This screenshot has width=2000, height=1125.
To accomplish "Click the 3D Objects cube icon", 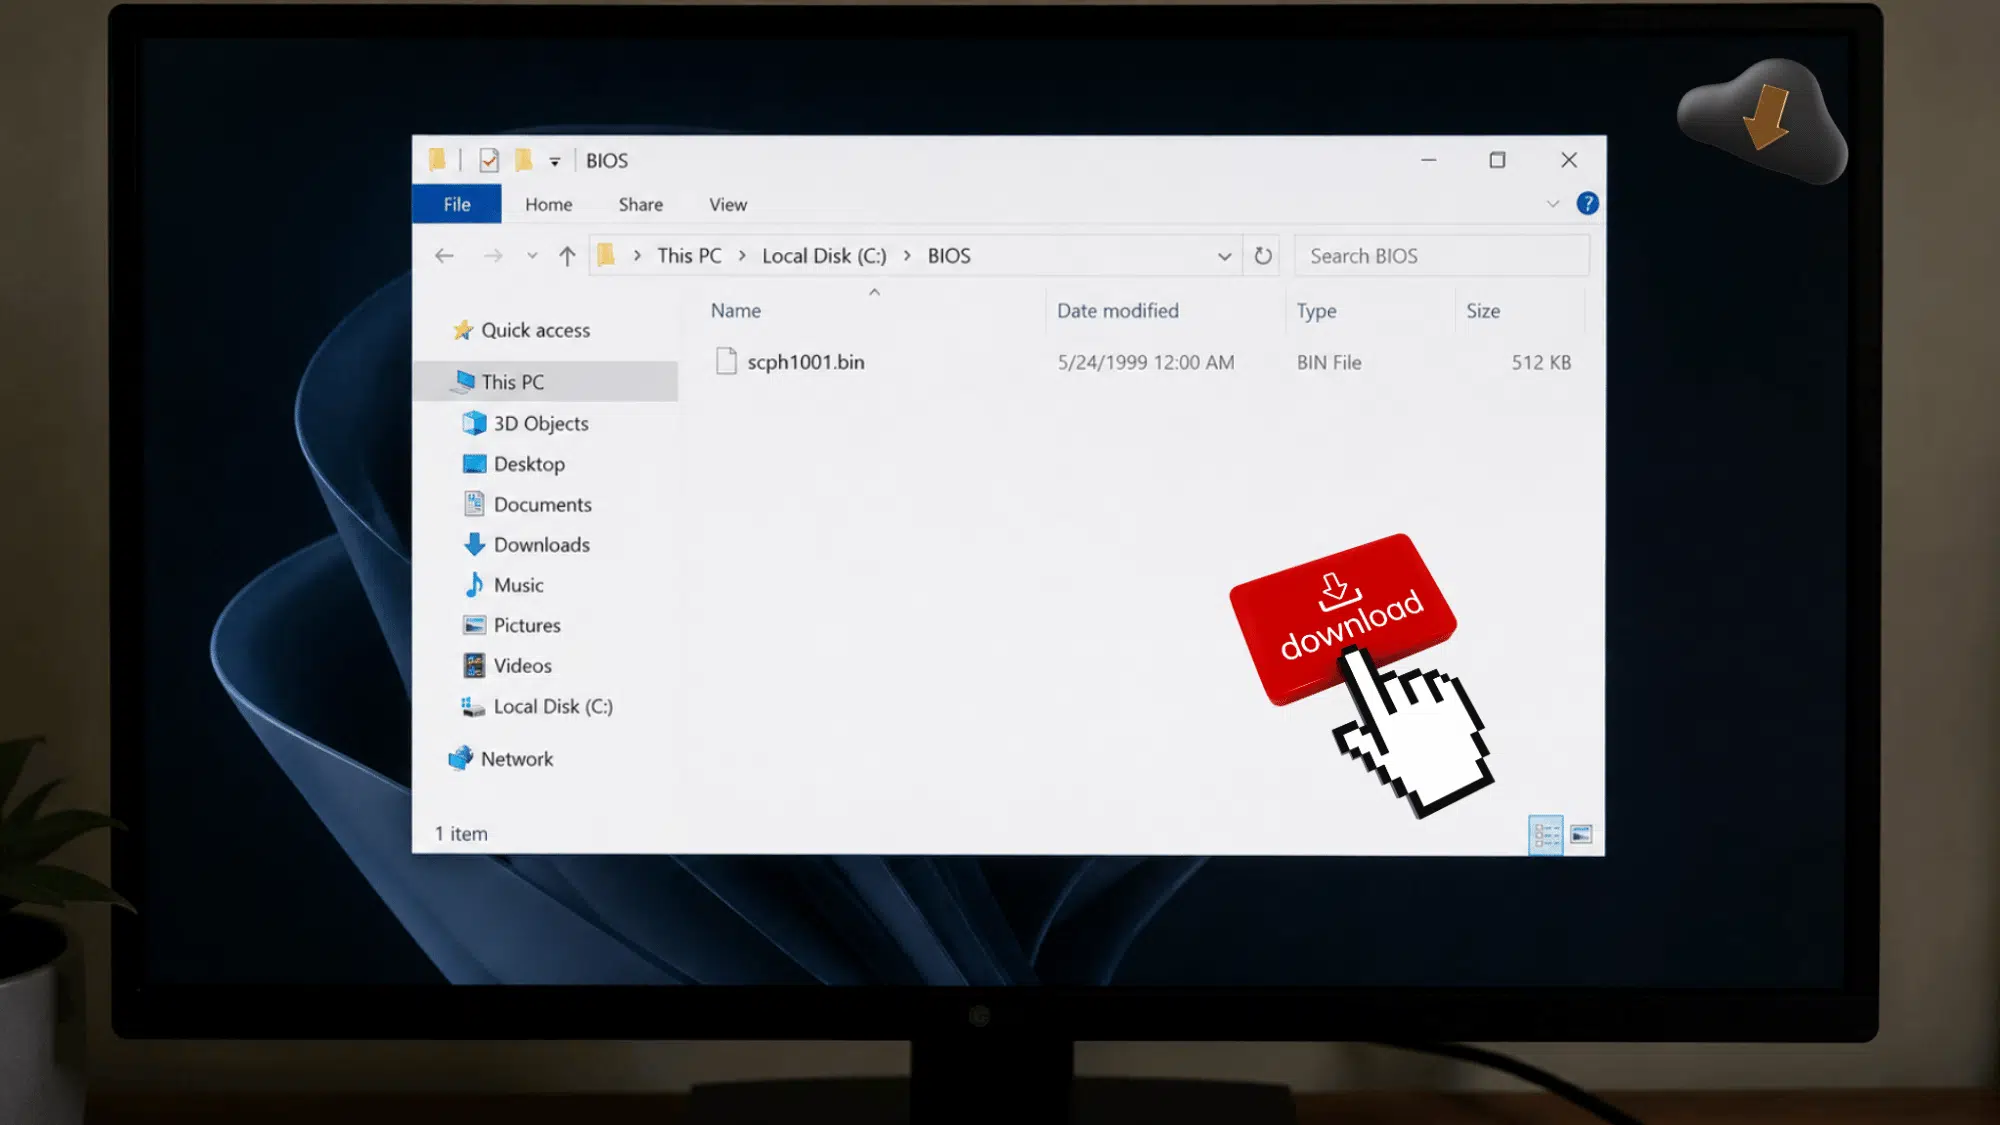I will point(474,423).
